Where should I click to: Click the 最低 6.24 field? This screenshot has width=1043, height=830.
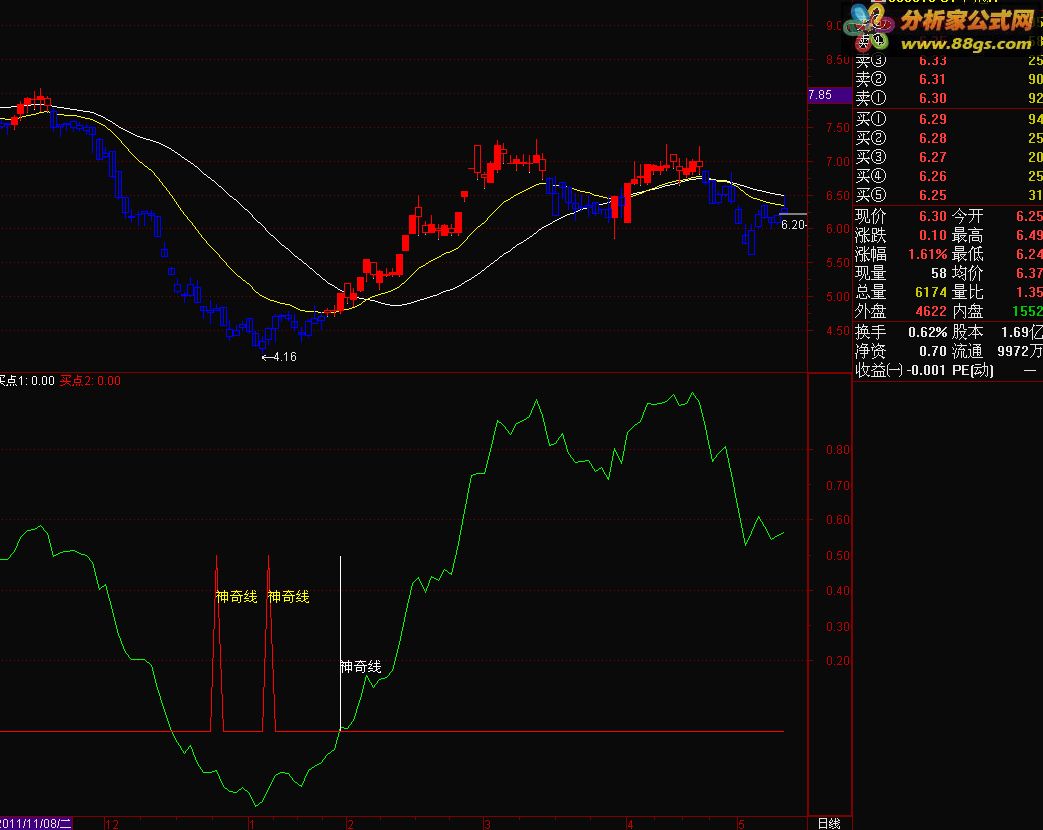click(x=997, y=254)
